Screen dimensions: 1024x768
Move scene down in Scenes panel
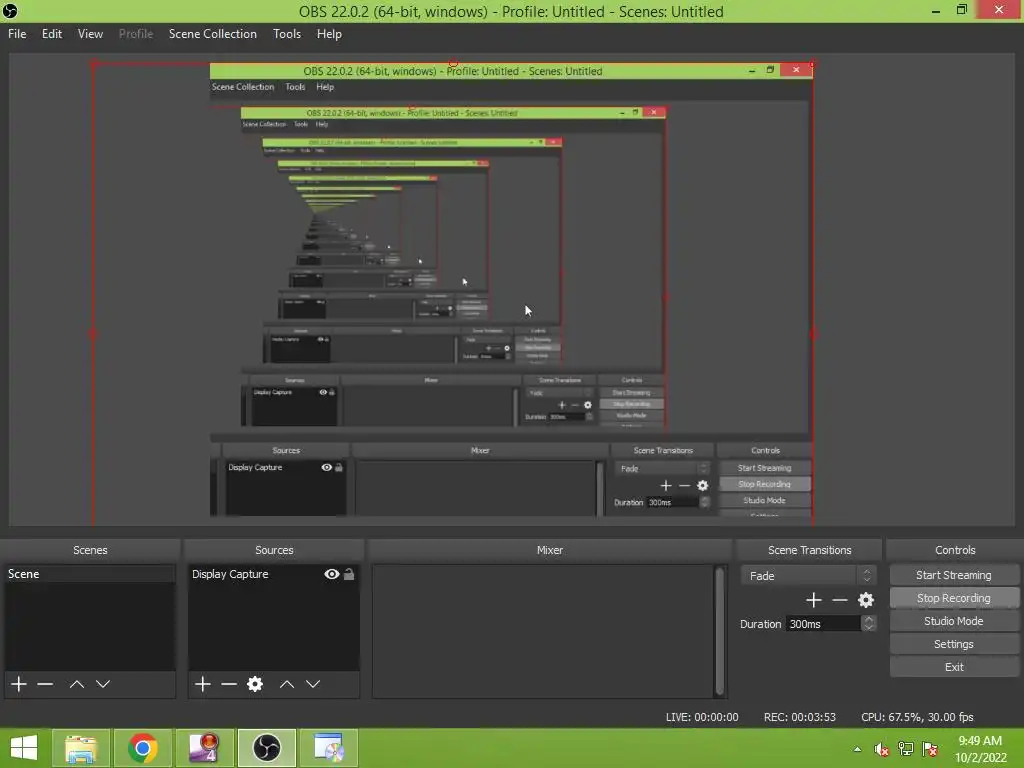(103, 684)
